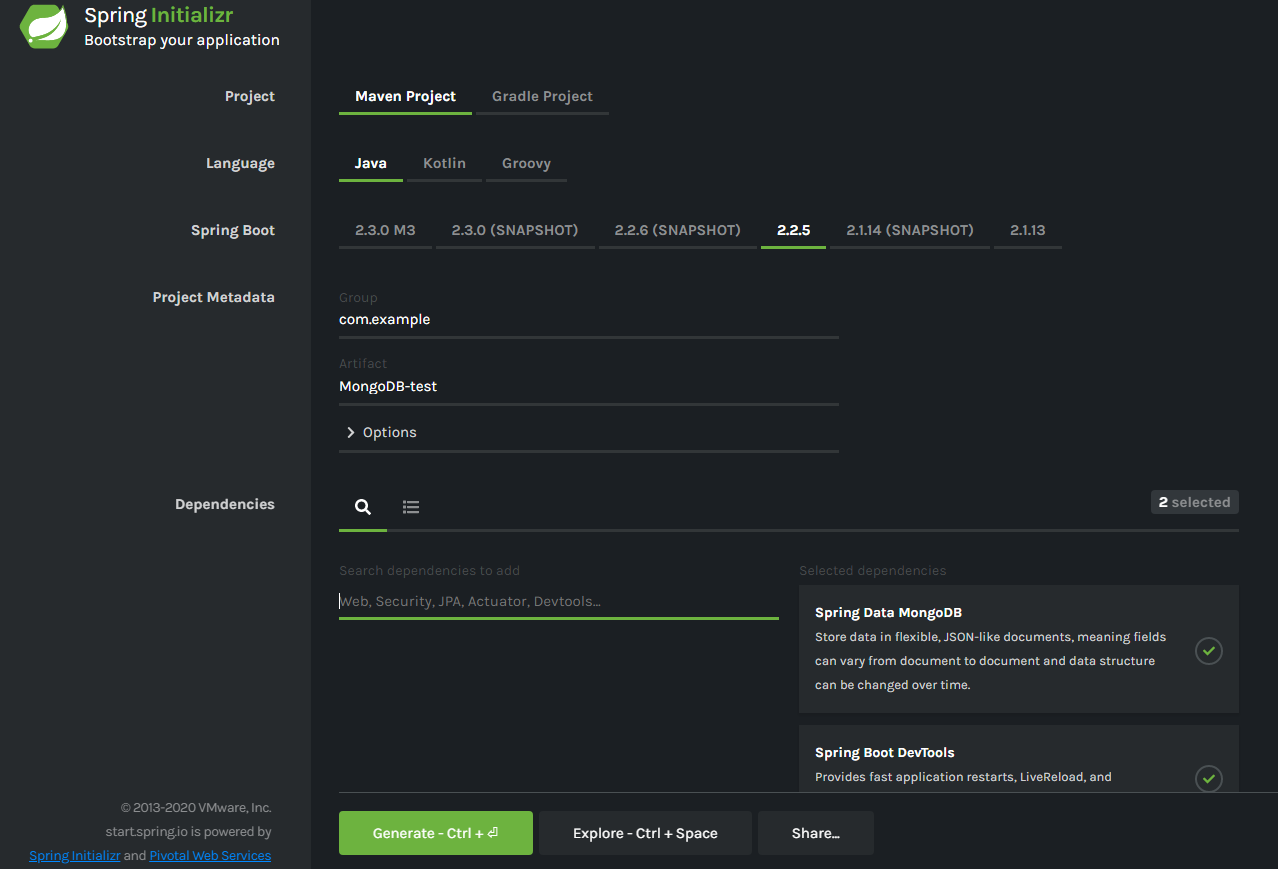The width and height of the screenshot is (1278, 869).
Task: Remove Spring Boot DevTools via its checkmark
Action: point(1209,777)
